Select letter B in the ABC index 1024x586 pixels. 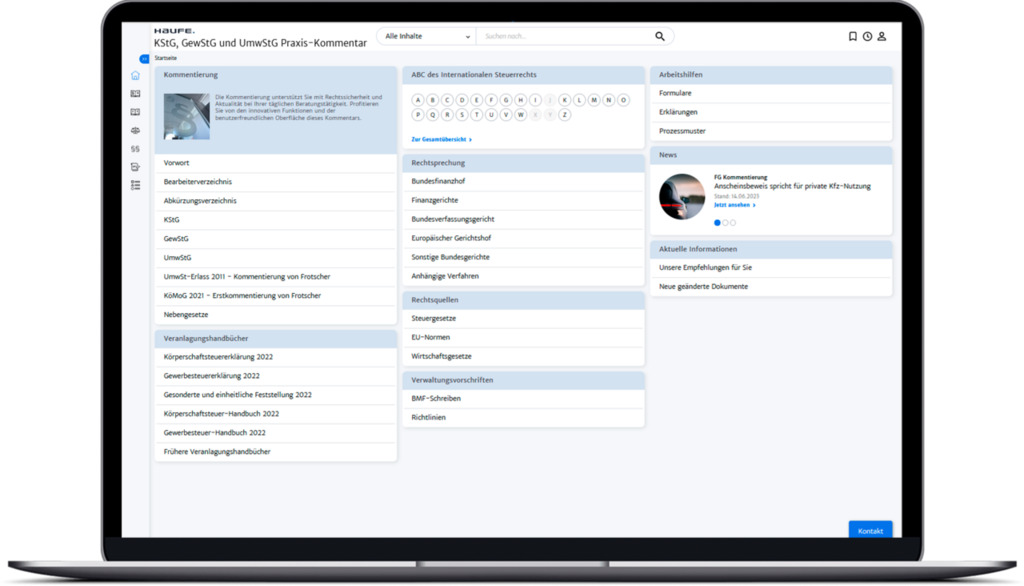coord(432,100)
